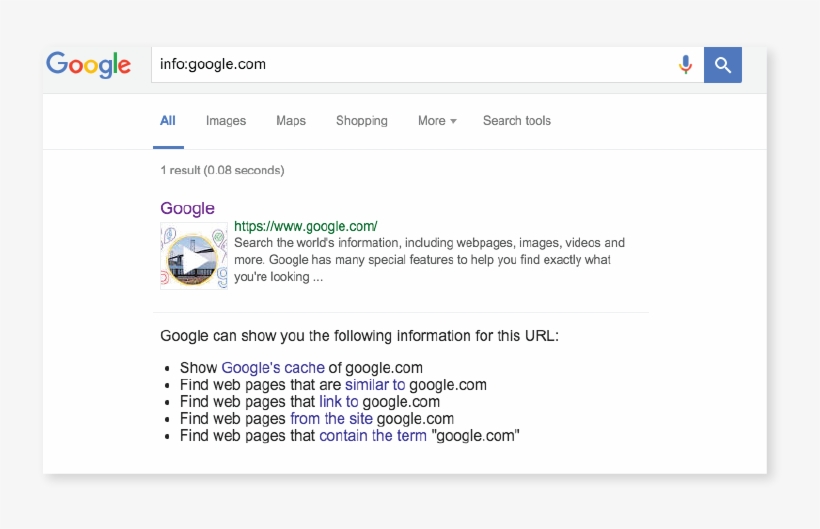Image resolution: width=820 pixels, height=529 pixels.
Task: Click the '1 result (0.08 seconds)' text
Action: pyautogui.click(x=222, y=170)
